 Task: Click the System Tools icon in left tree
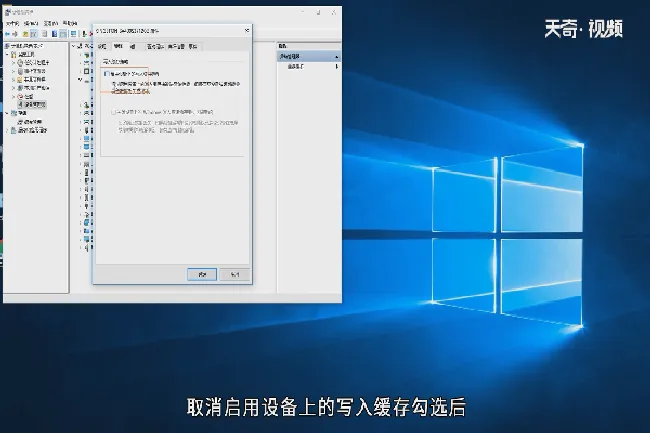tap(14, 54)
